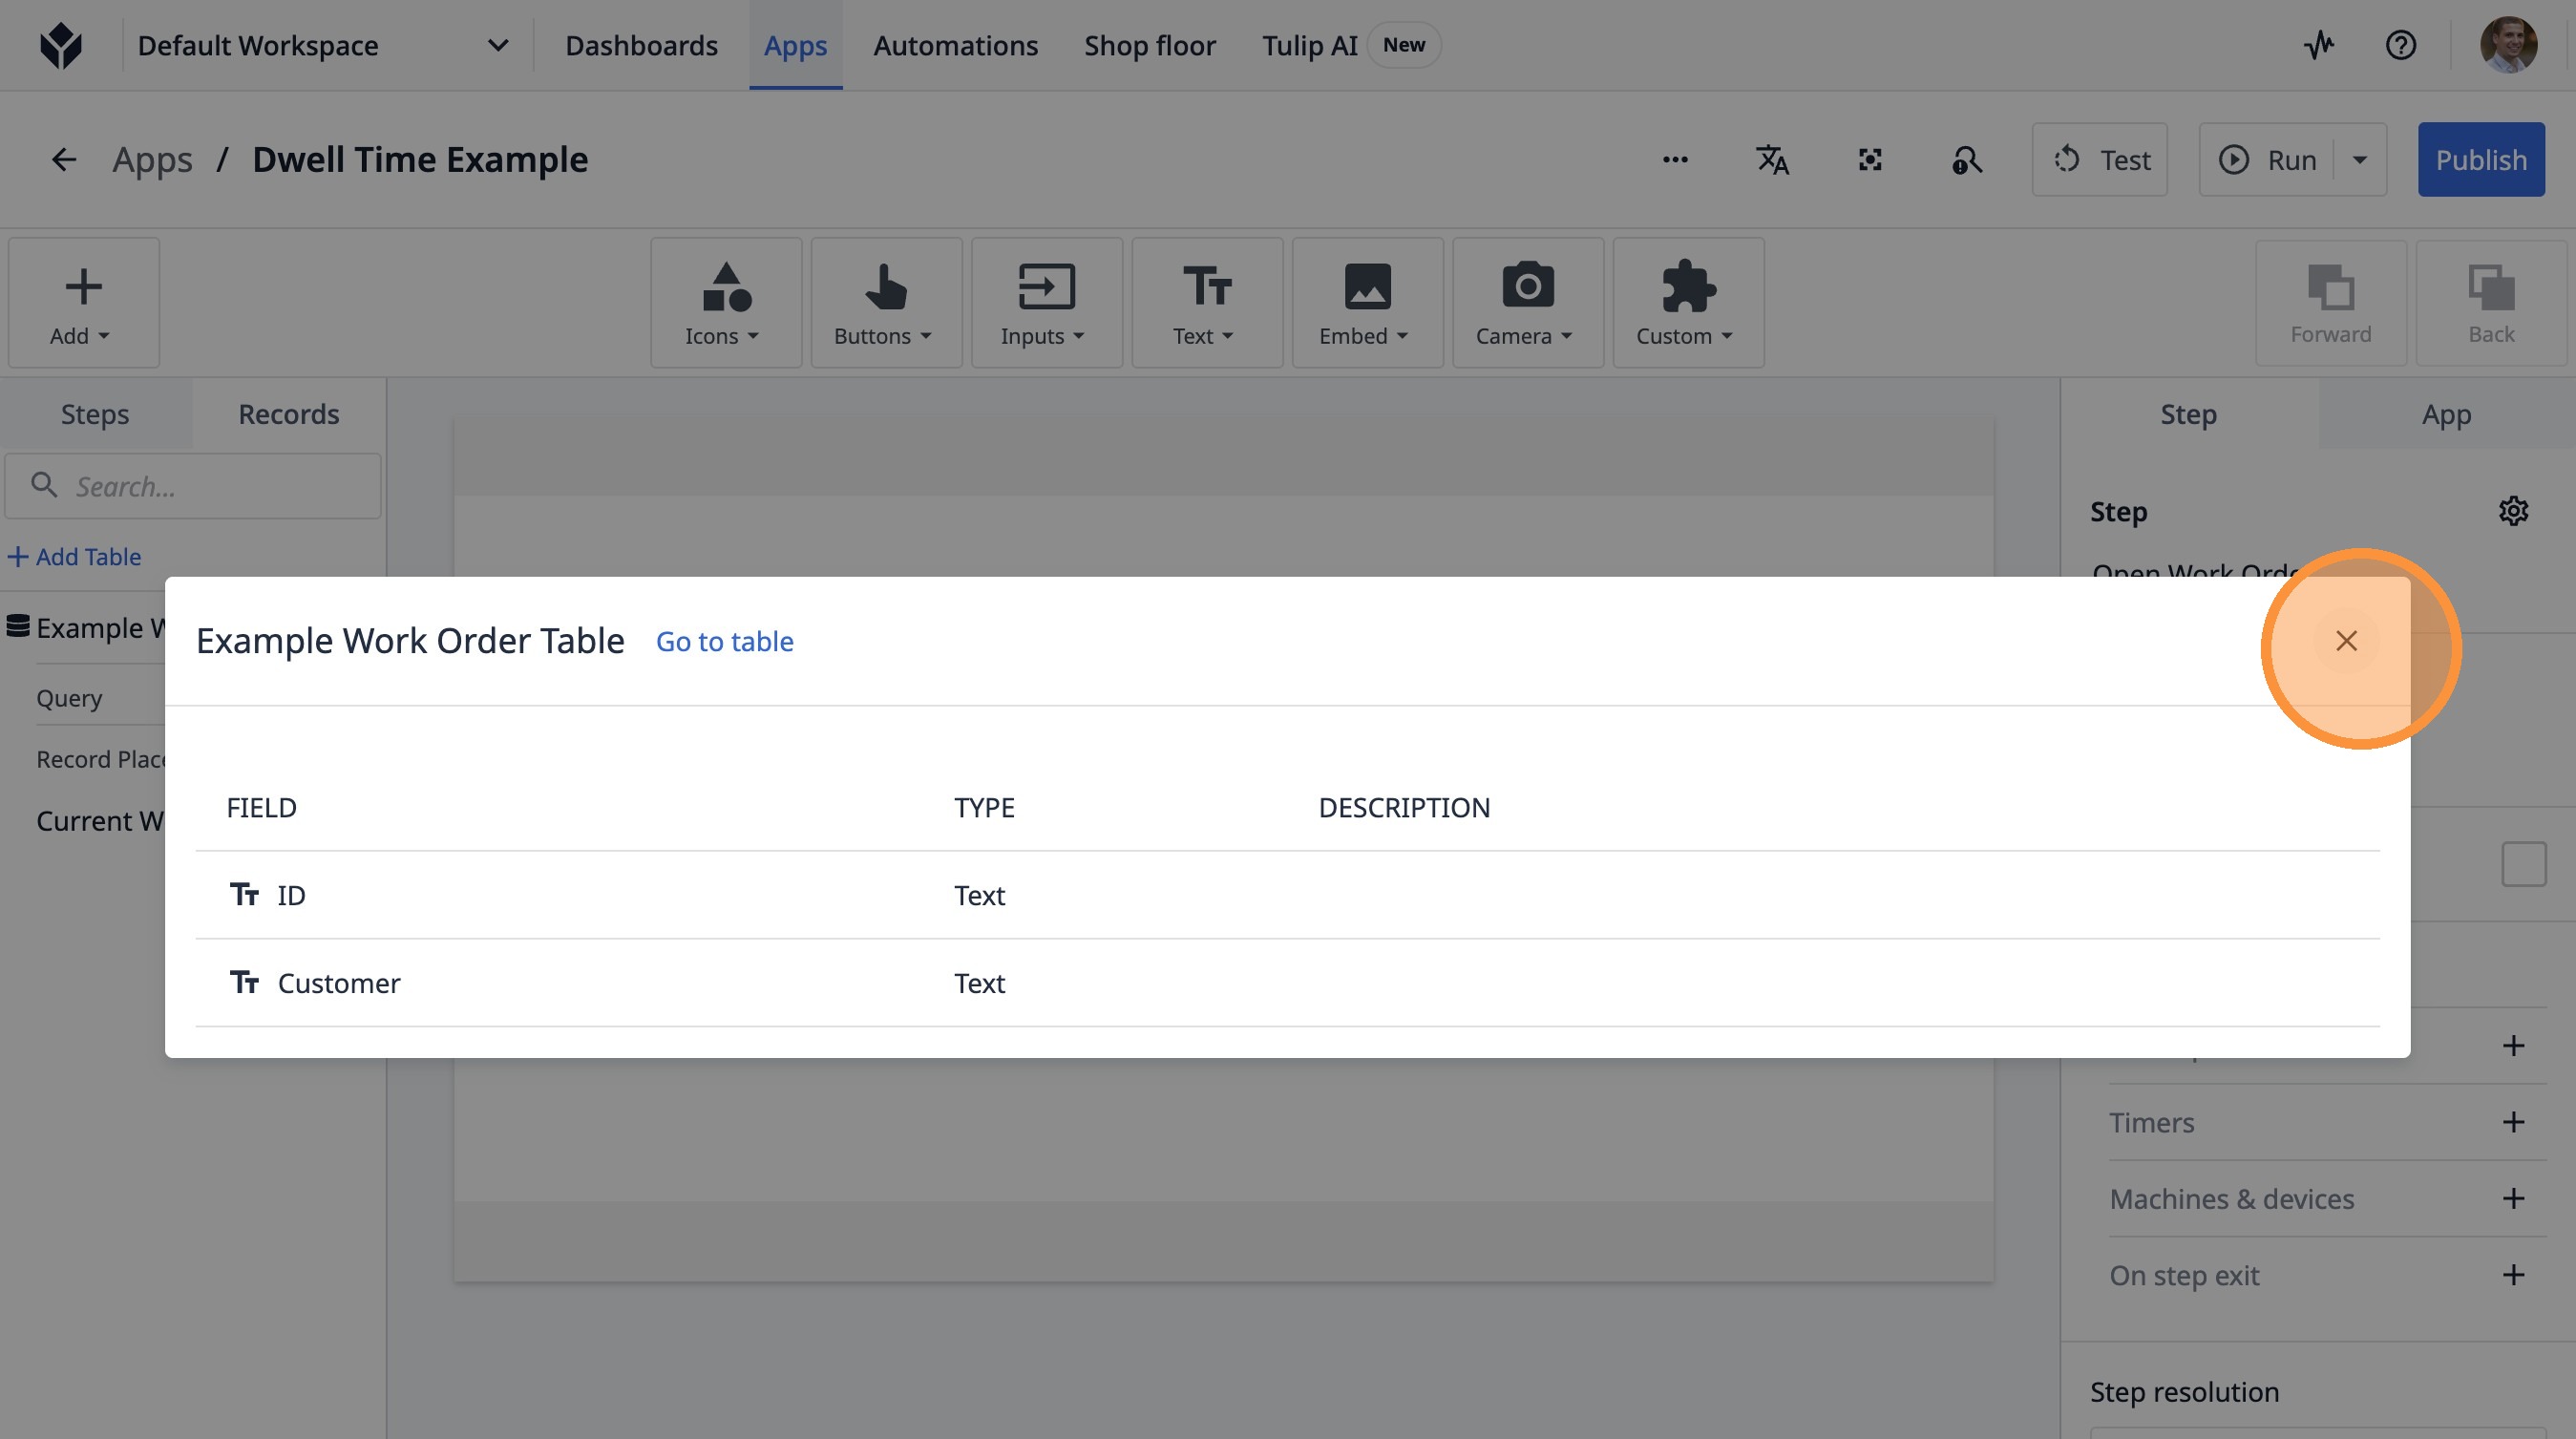Click the focus frame icon in header
Screen dimensions: 2576x1439
[1870, 160]
